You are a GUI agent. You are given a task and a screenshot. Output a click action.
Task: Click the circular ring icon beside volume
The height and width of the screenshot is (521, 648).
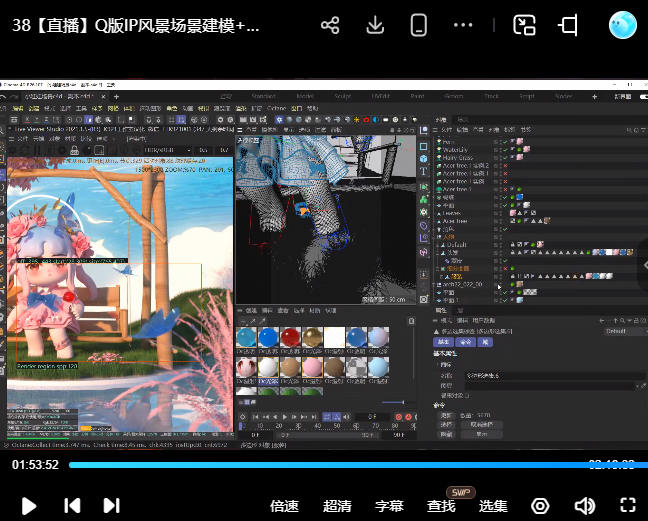tap(540, 506)
